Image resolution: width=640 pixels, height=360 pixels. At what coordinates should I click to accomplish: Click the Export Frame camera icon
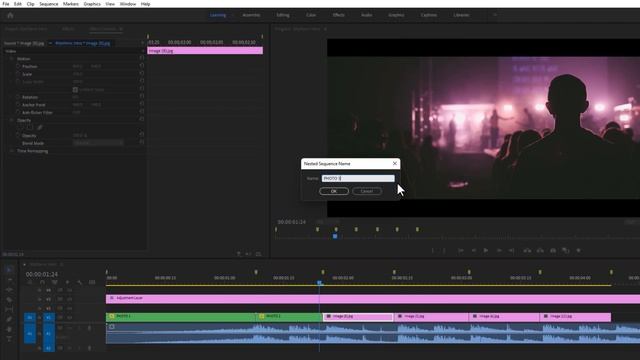(x=553, y=251)
